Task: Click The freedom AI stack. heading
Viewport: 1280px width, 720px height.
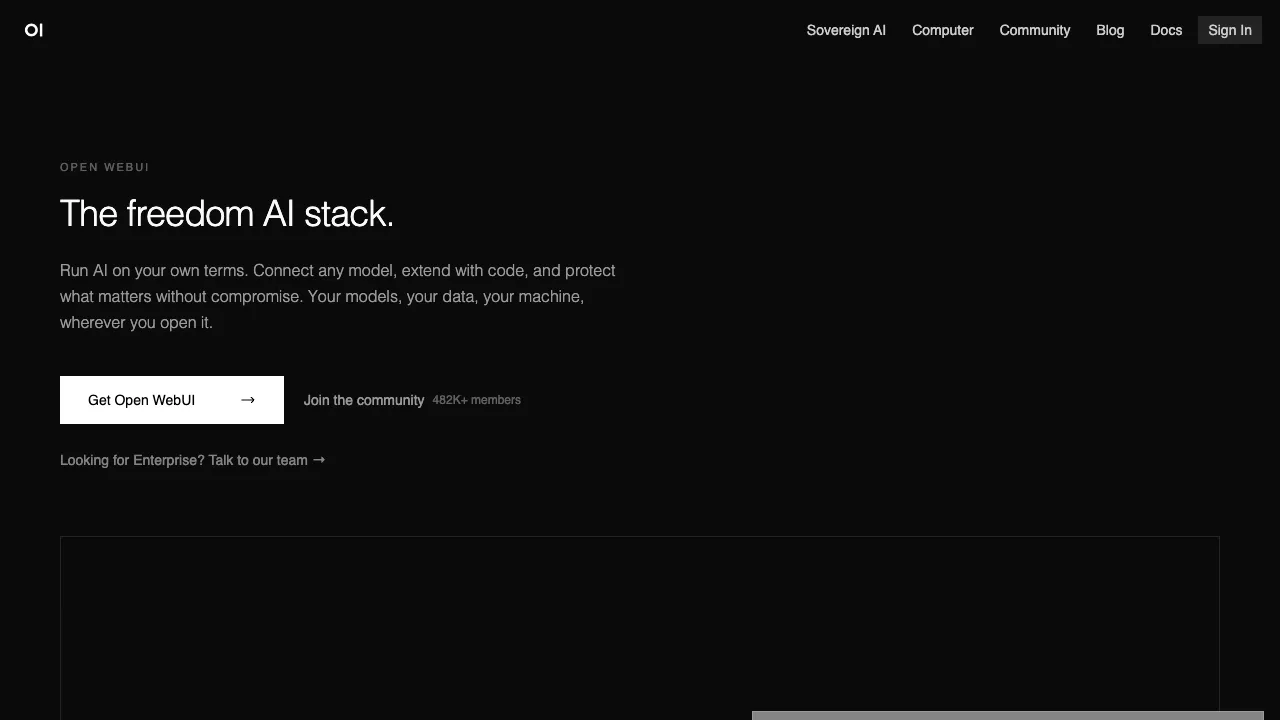Action: 227,213
